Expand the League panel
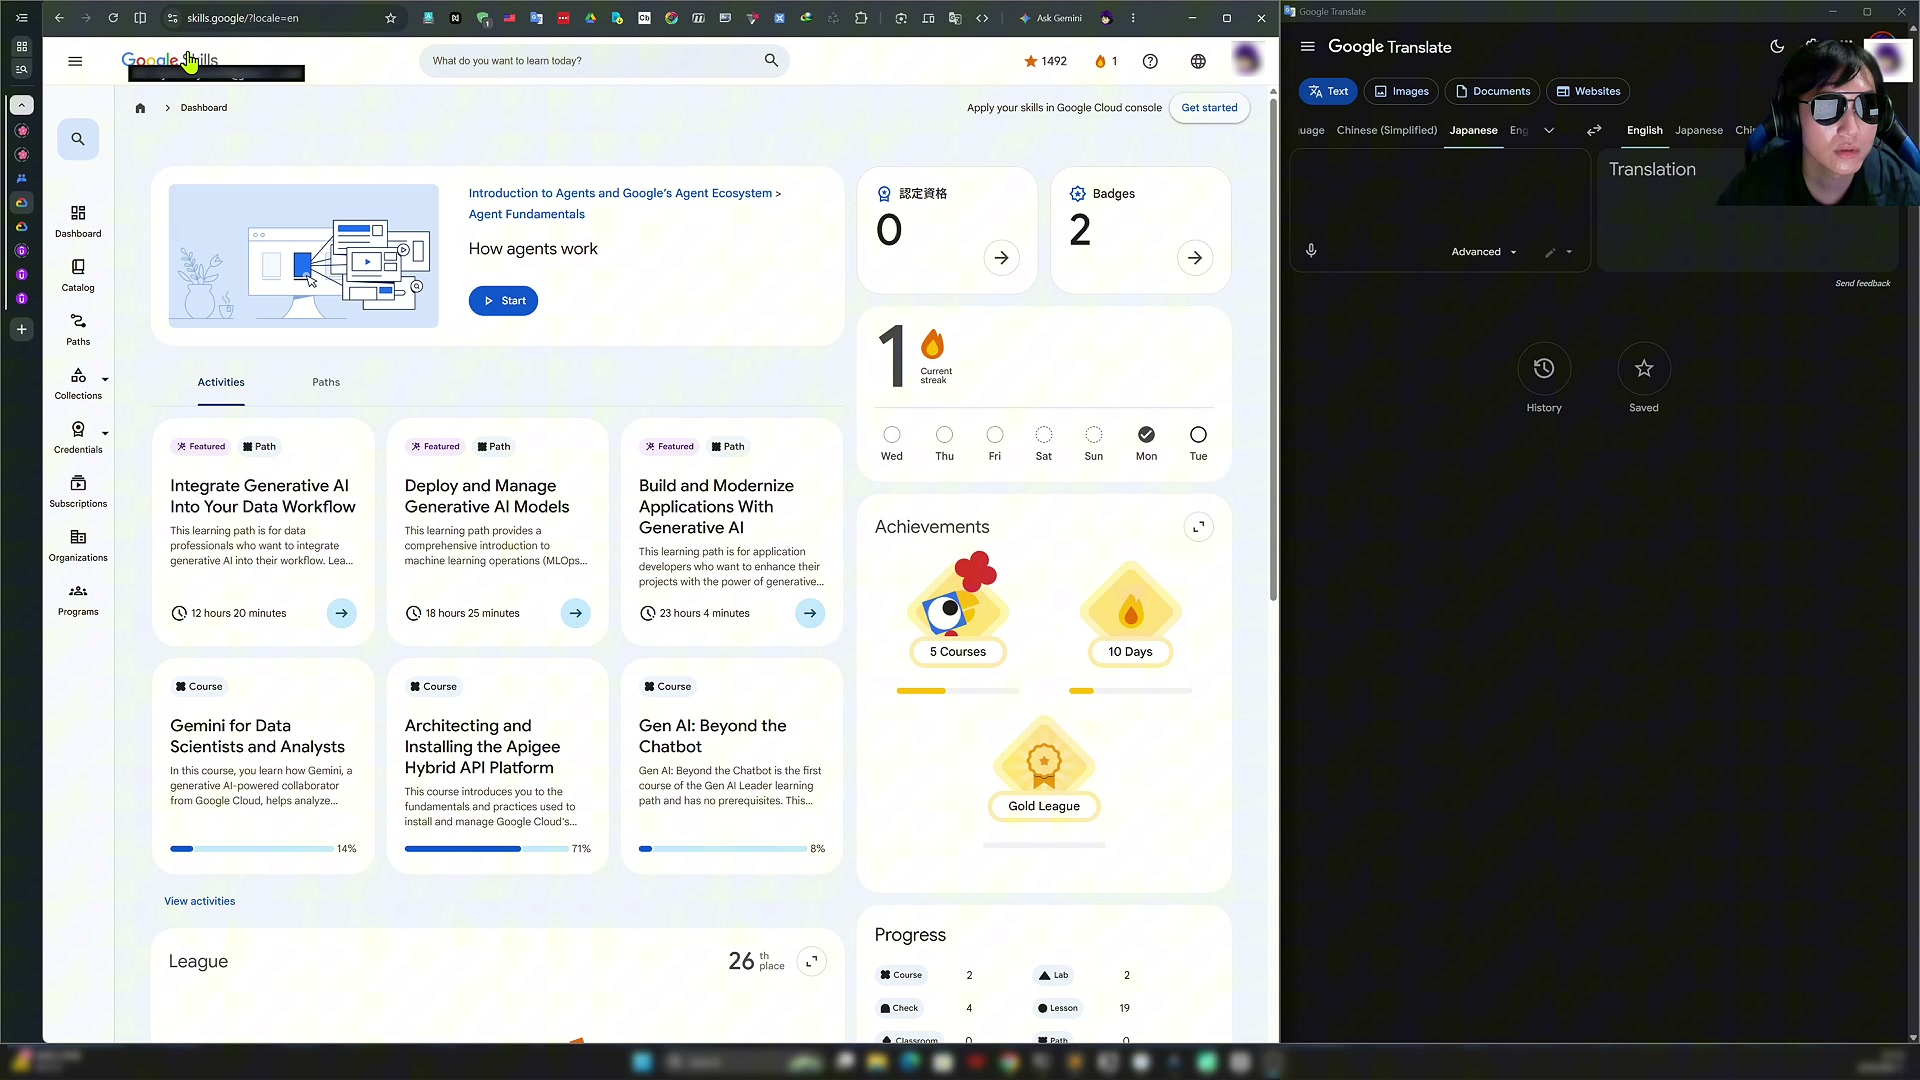Image resolution: width=1920 pixels, height=1080 pixels. pyautogui.click(x=812, y=961)
